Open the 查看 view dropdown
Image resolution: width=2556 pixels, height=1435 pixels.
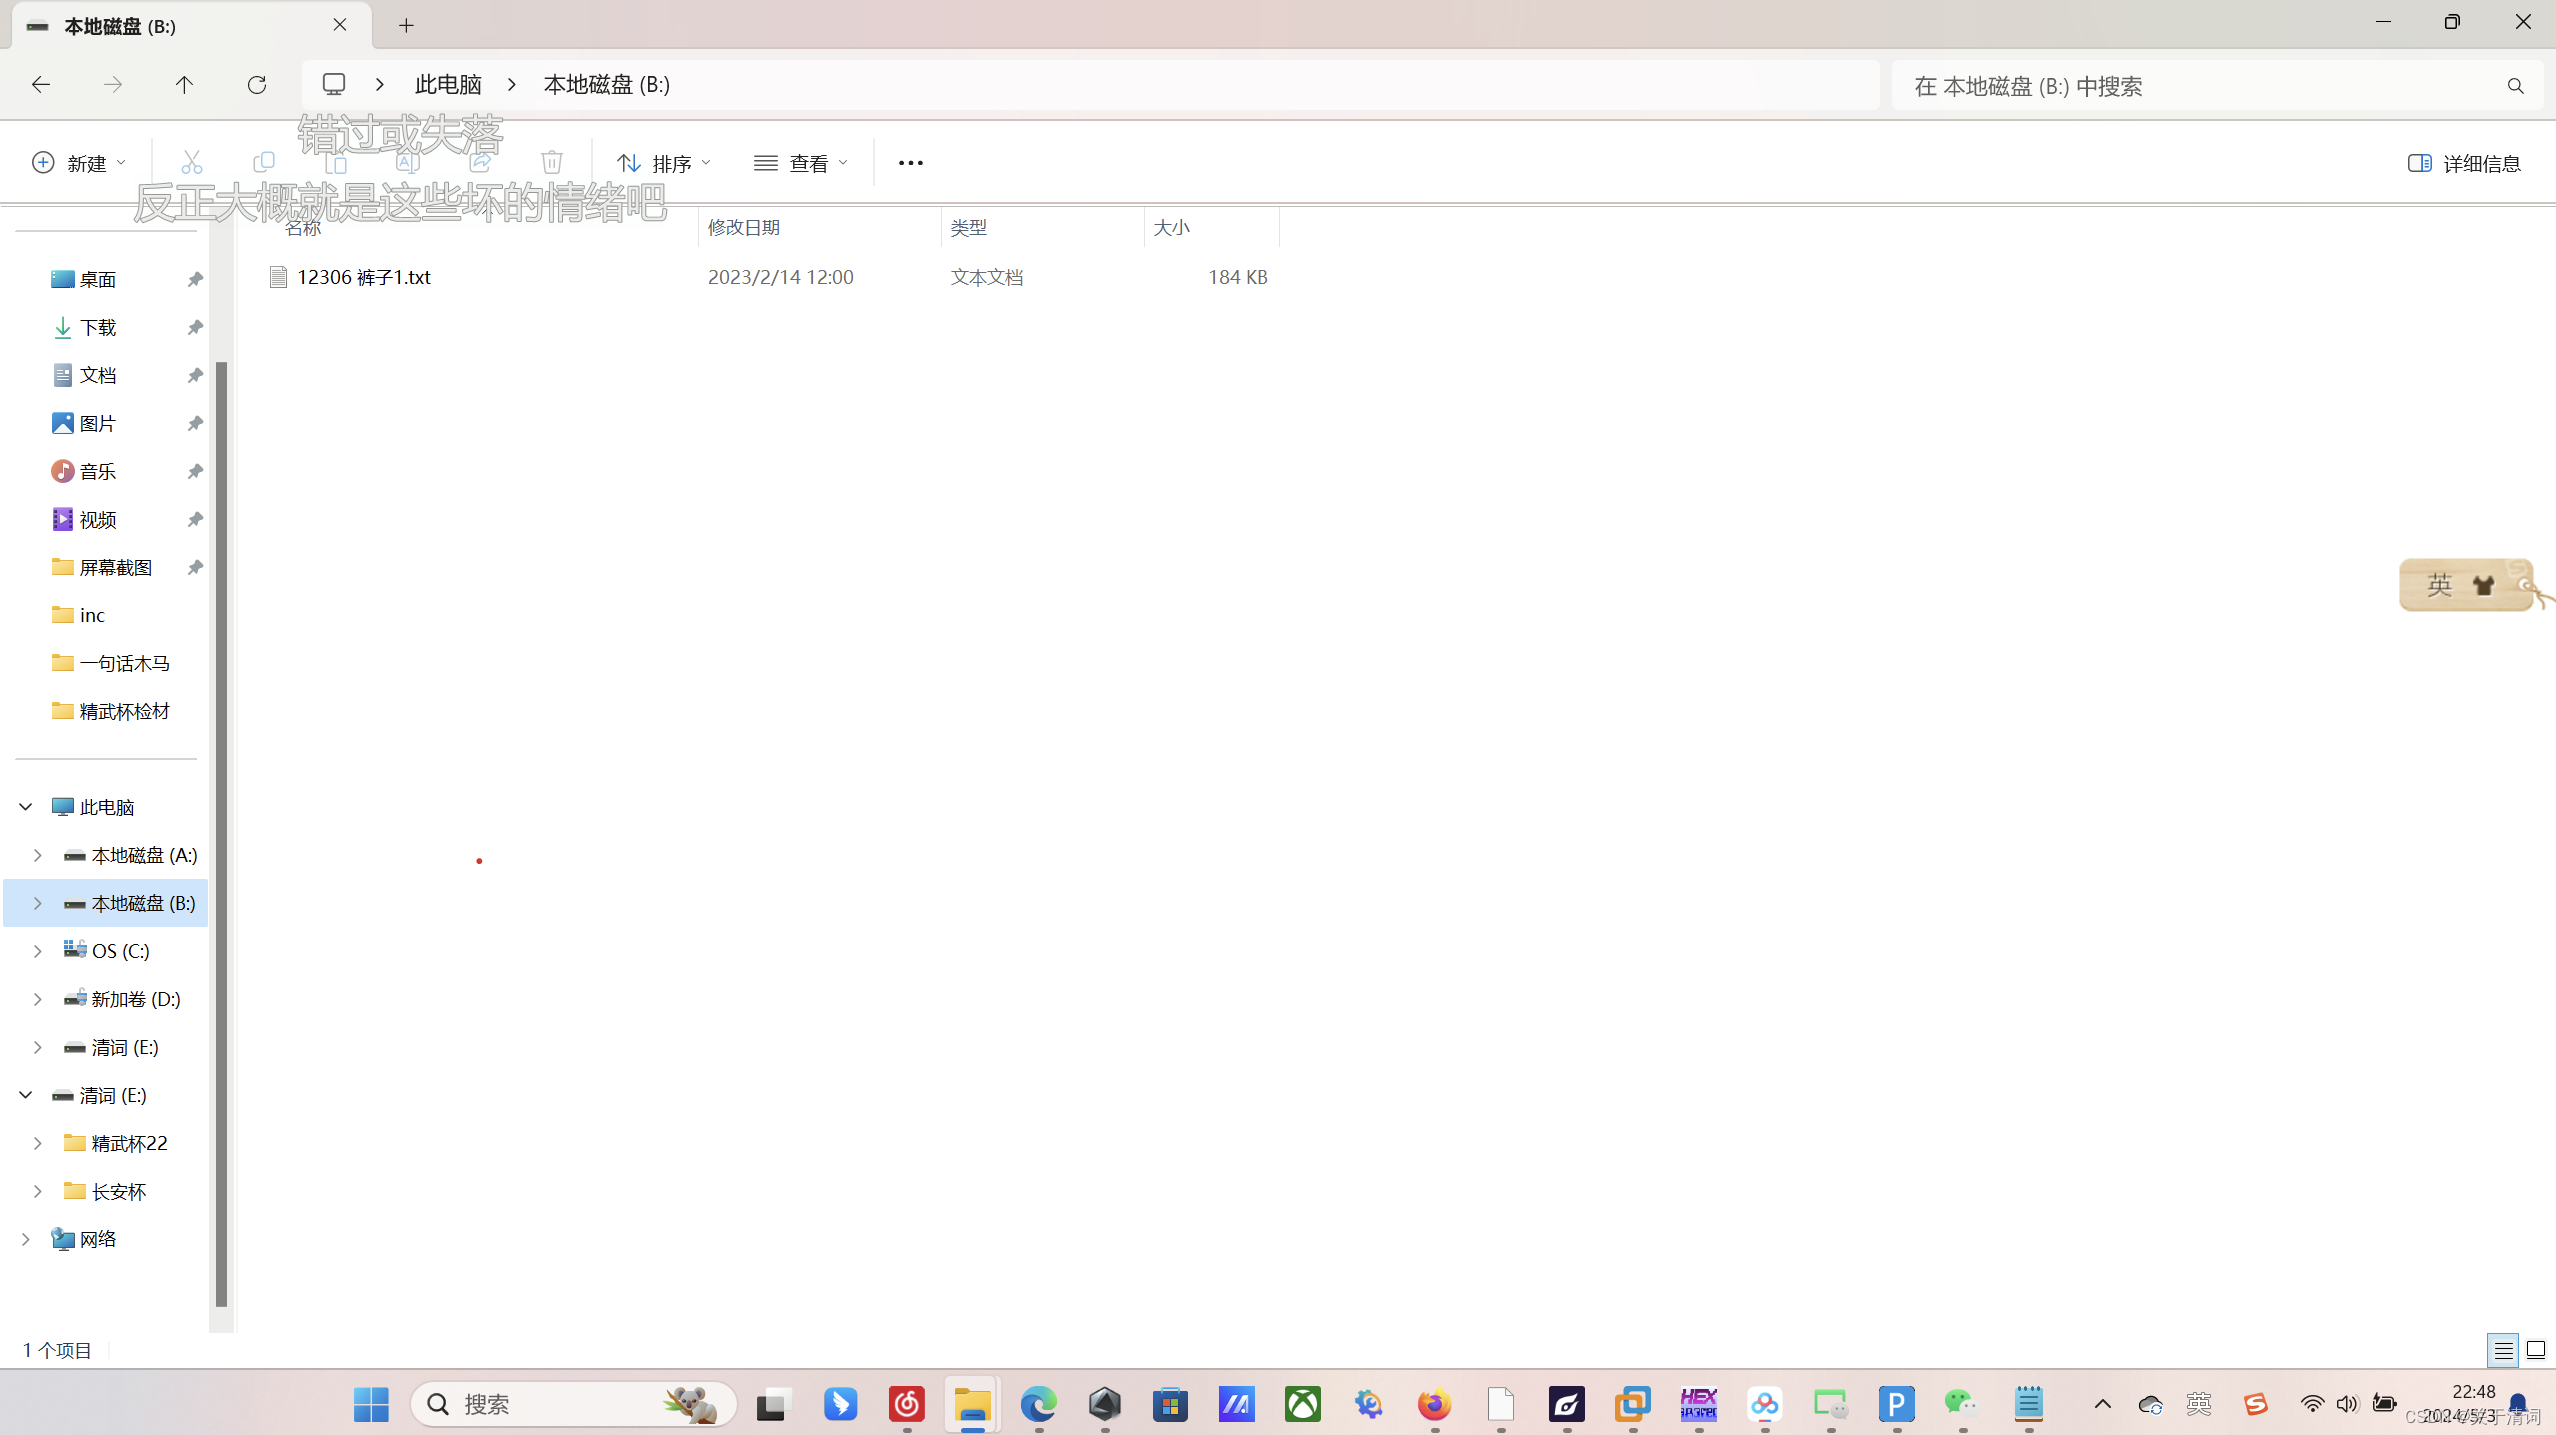pos(801,163)
